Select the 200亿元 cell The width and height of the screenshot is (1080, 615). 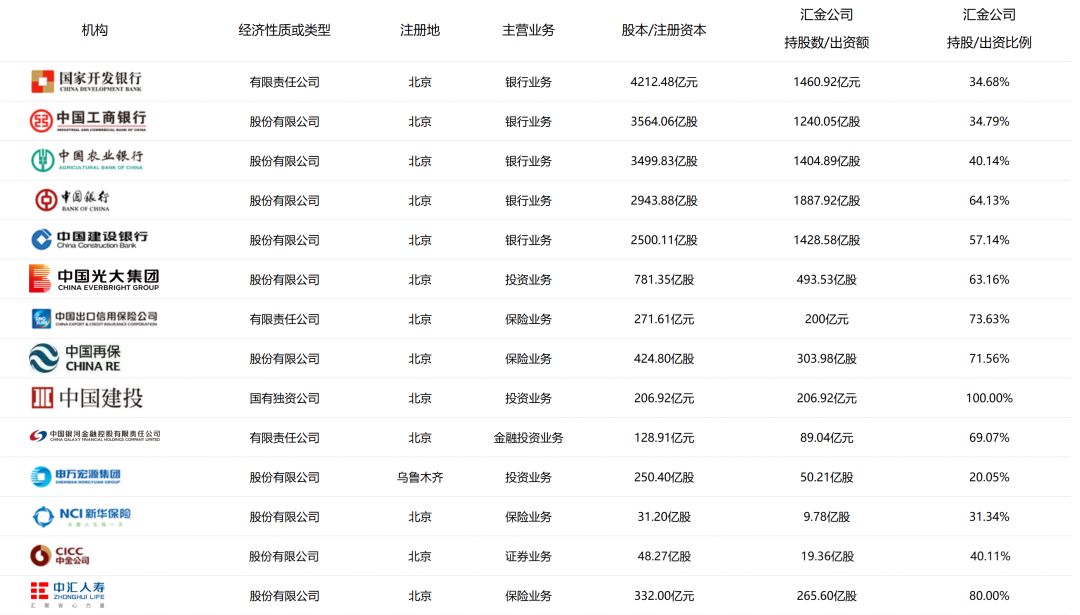pyautogui.click(x=827, y=319)
